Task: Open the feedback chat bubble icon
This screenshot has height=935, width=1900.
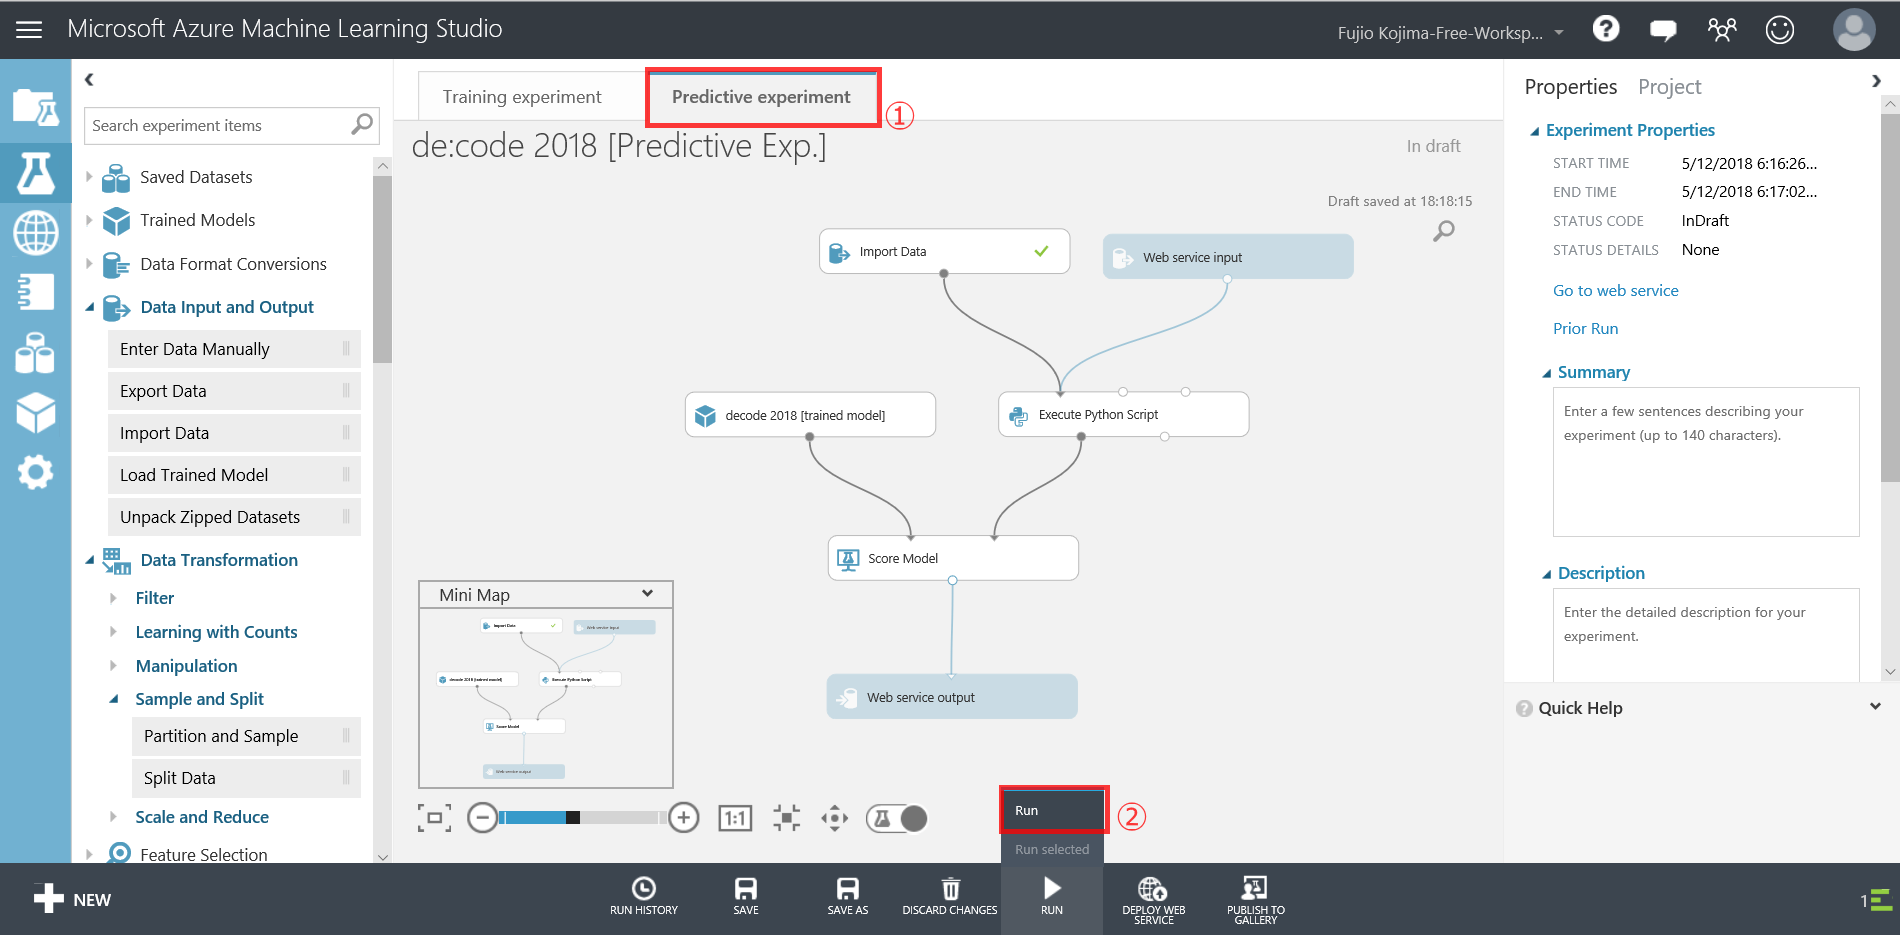Action: click(1663, 30)
